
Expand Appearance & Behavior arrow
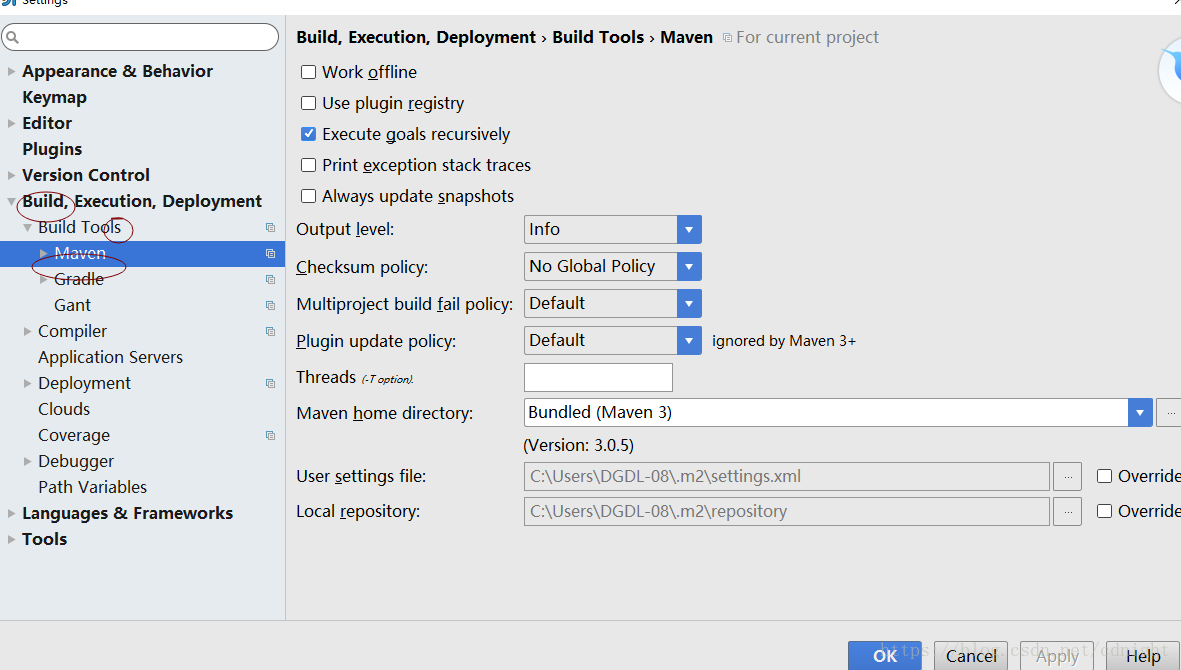coord(11,72)
